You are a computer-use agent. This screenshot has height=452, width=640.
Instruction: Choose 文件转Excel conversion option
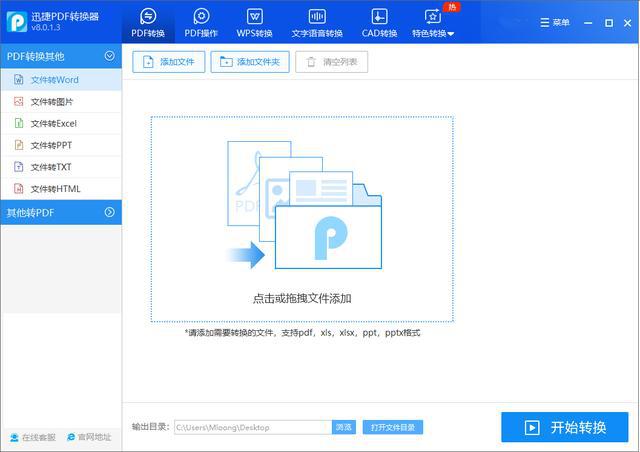pos(61,123)
